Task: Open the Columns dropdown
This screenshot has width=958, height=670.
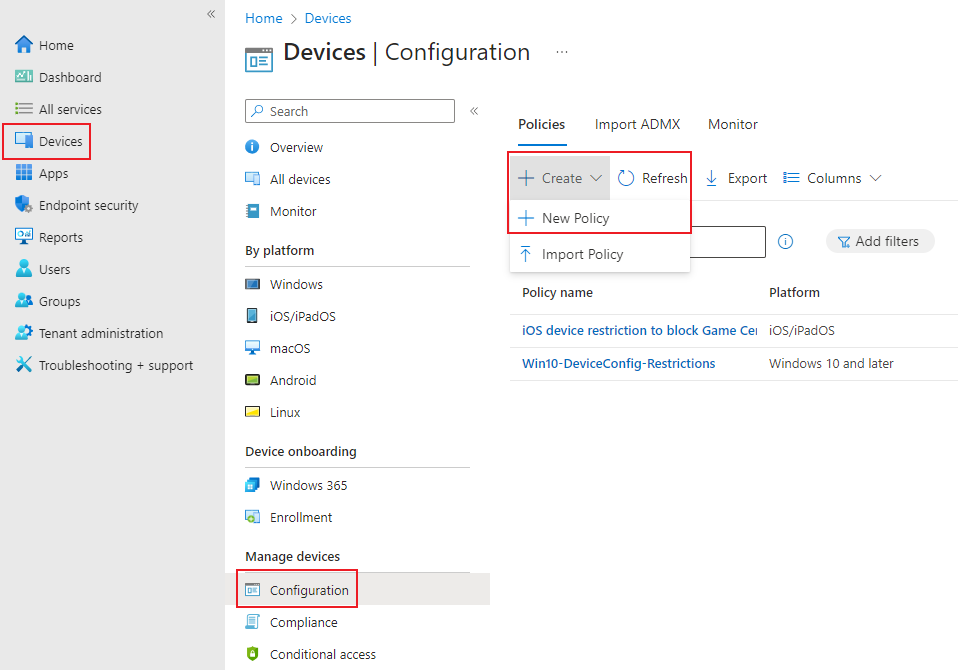Action: click(832, 178)
